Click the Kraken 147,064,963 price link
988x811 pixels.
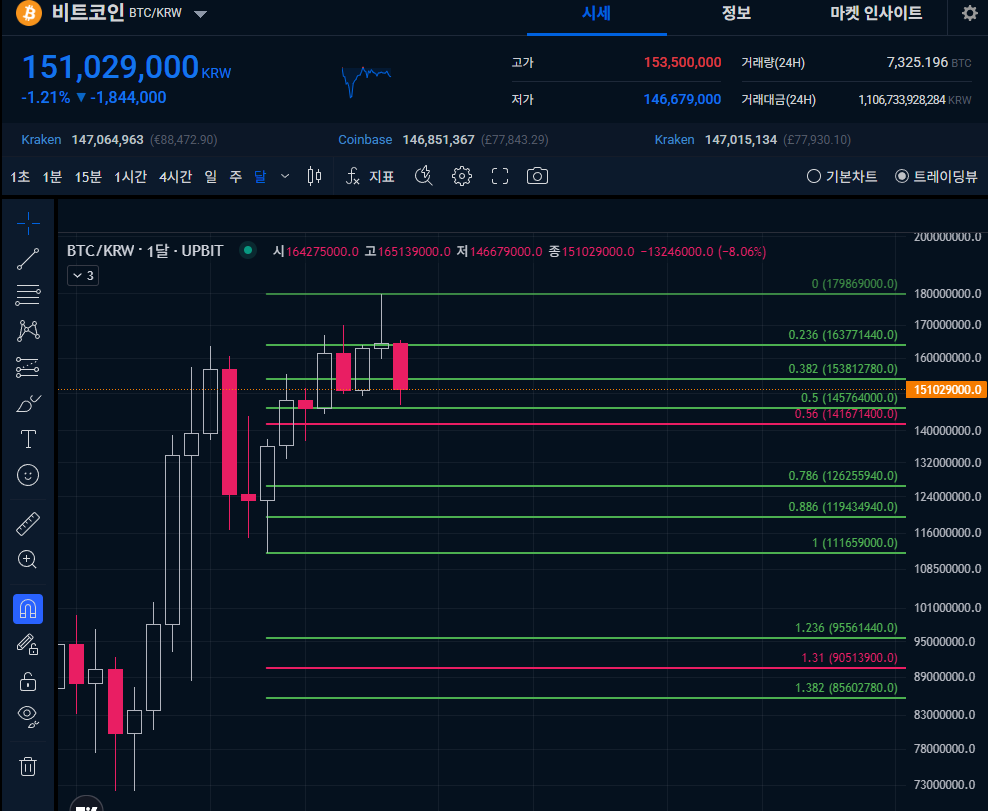(x=119, y=139)
